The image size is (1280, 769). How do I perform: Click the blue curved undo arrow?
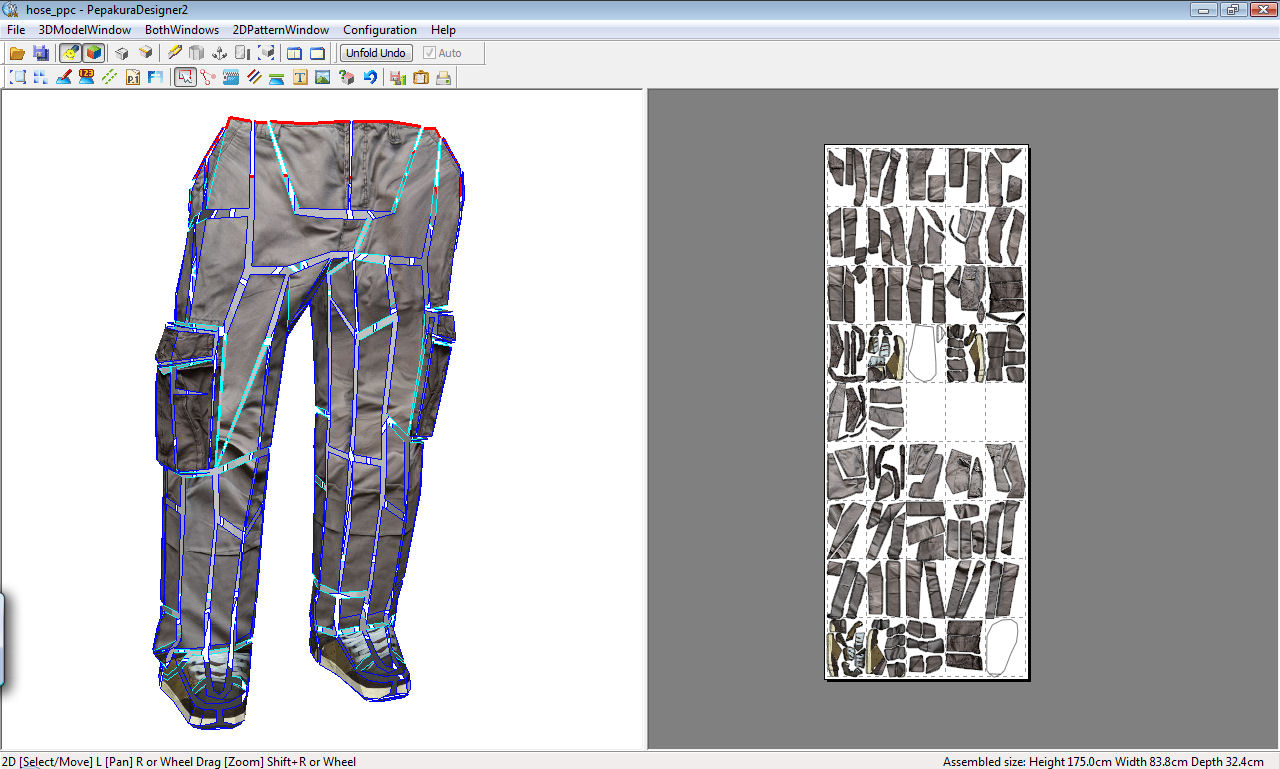pos(370,77)
